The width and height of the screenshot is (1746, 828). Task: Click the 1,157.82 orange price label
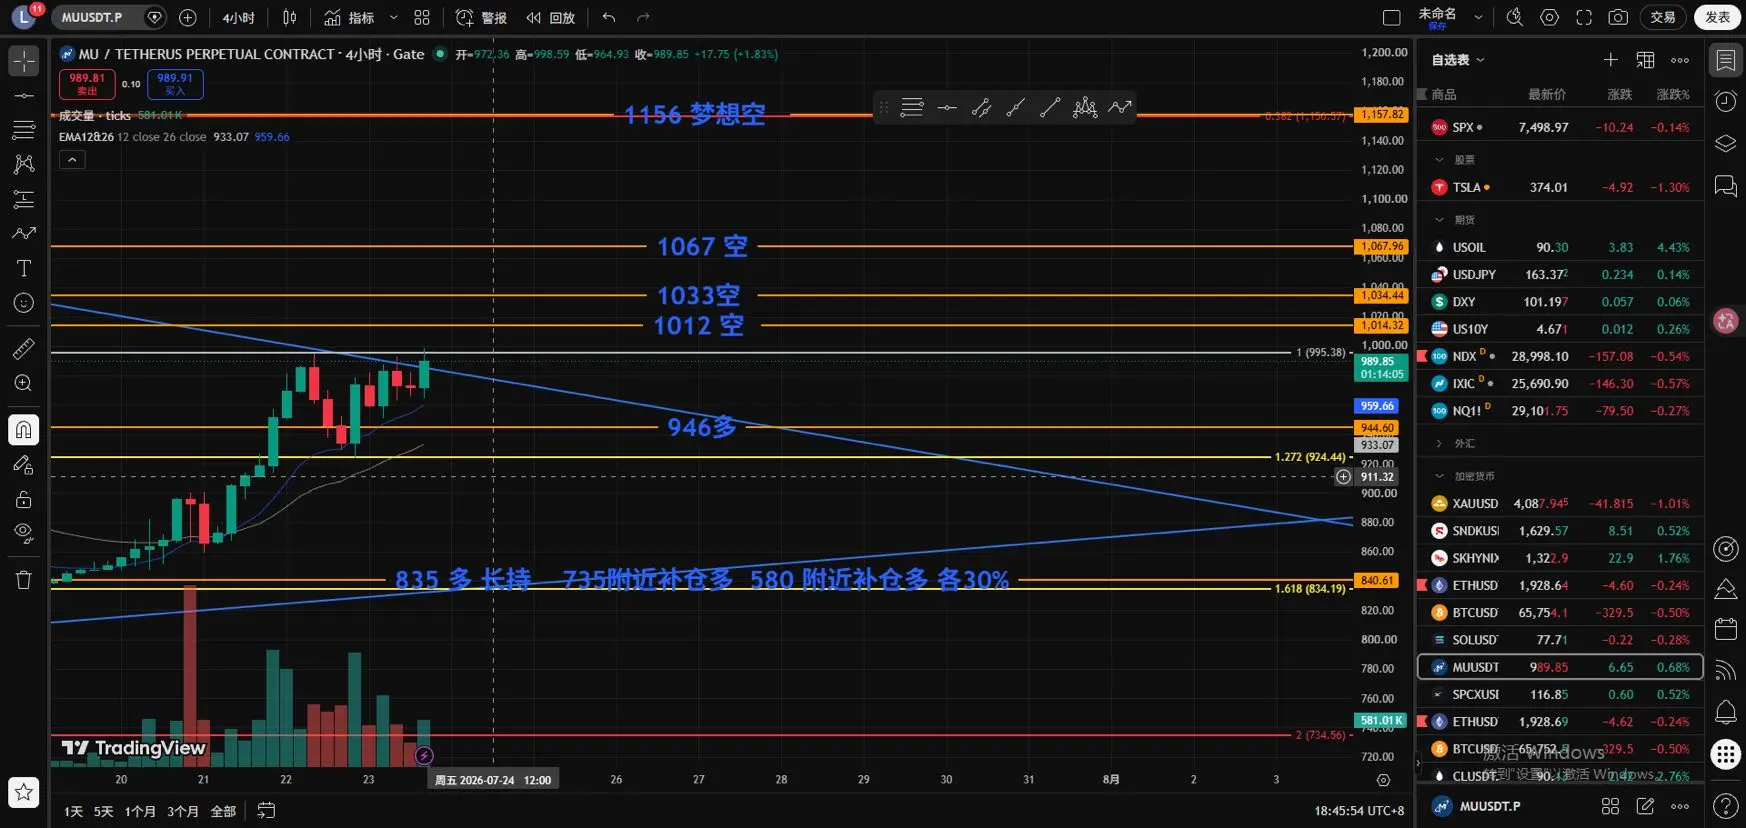click(x=1382, y=115)
